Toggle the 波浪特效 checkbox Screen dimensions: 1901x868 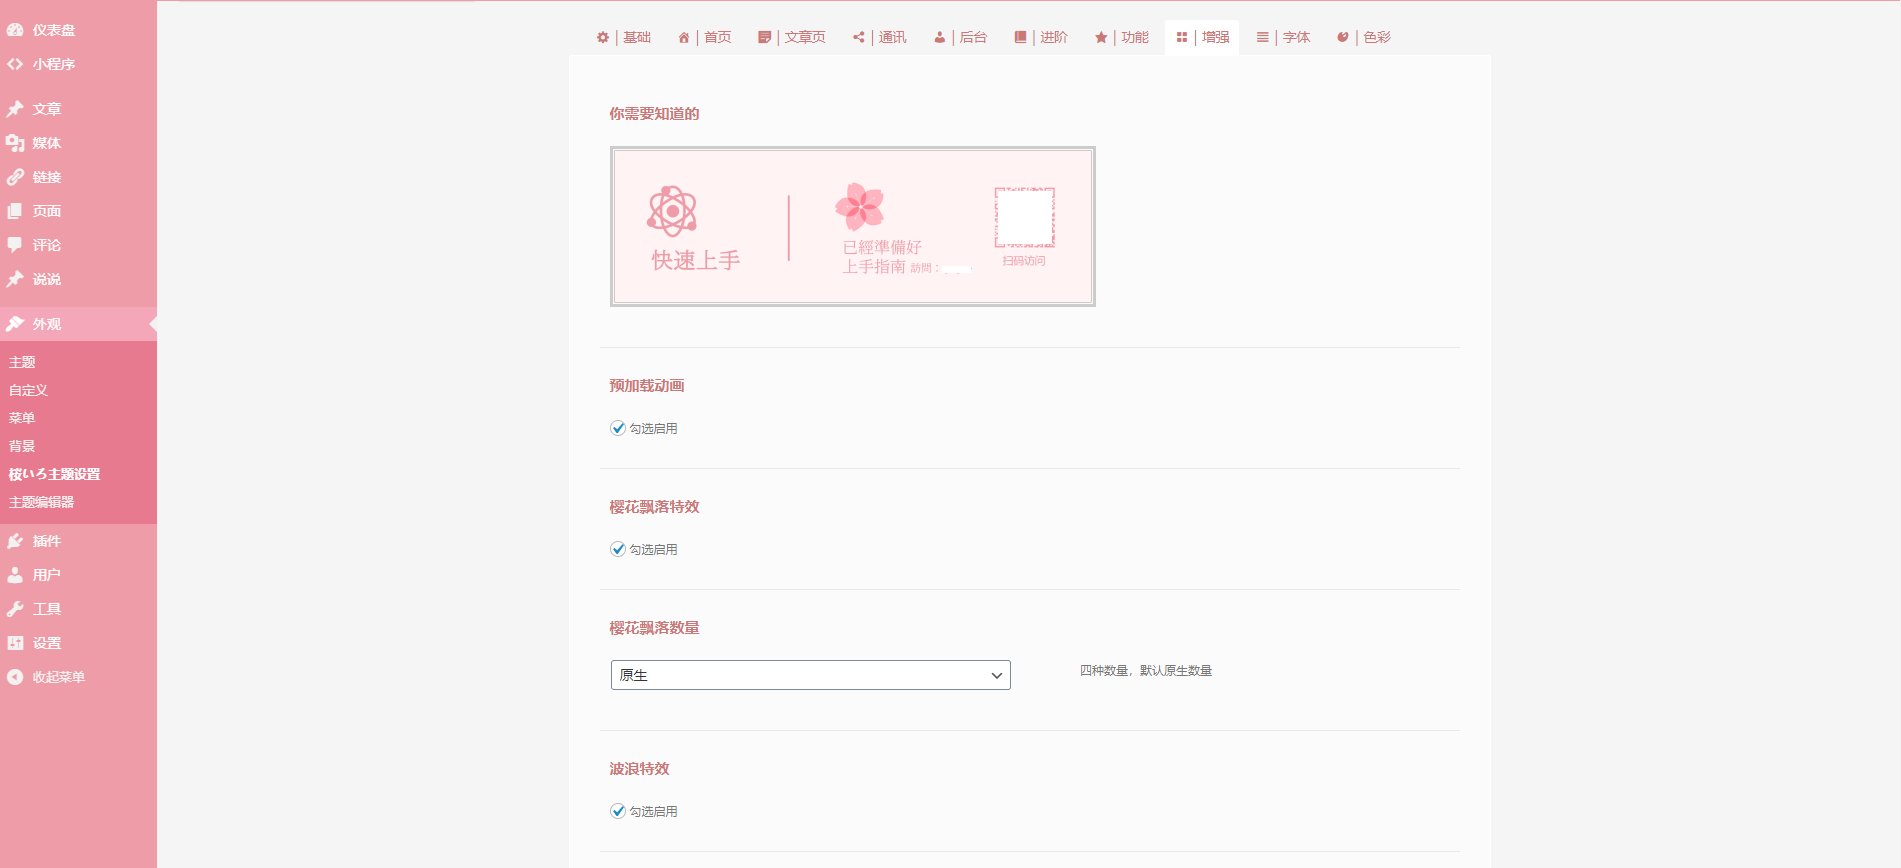(x=618, y=811)
